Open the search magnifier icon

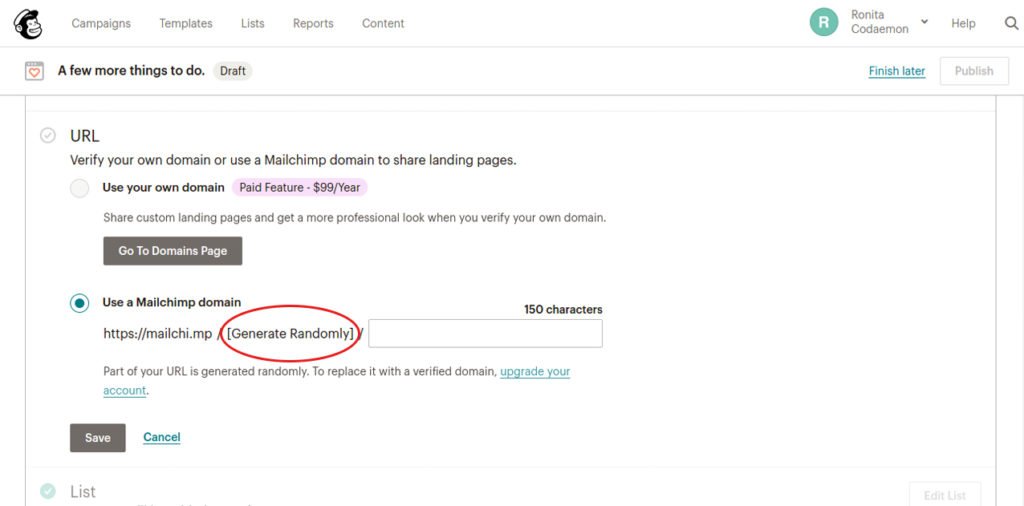click(x=1011, y=24)
